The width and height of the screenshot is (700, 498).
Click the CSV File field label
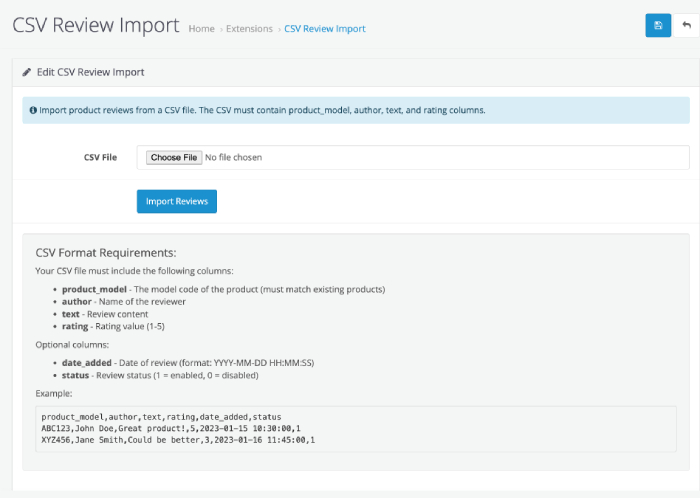pos(100,158)
